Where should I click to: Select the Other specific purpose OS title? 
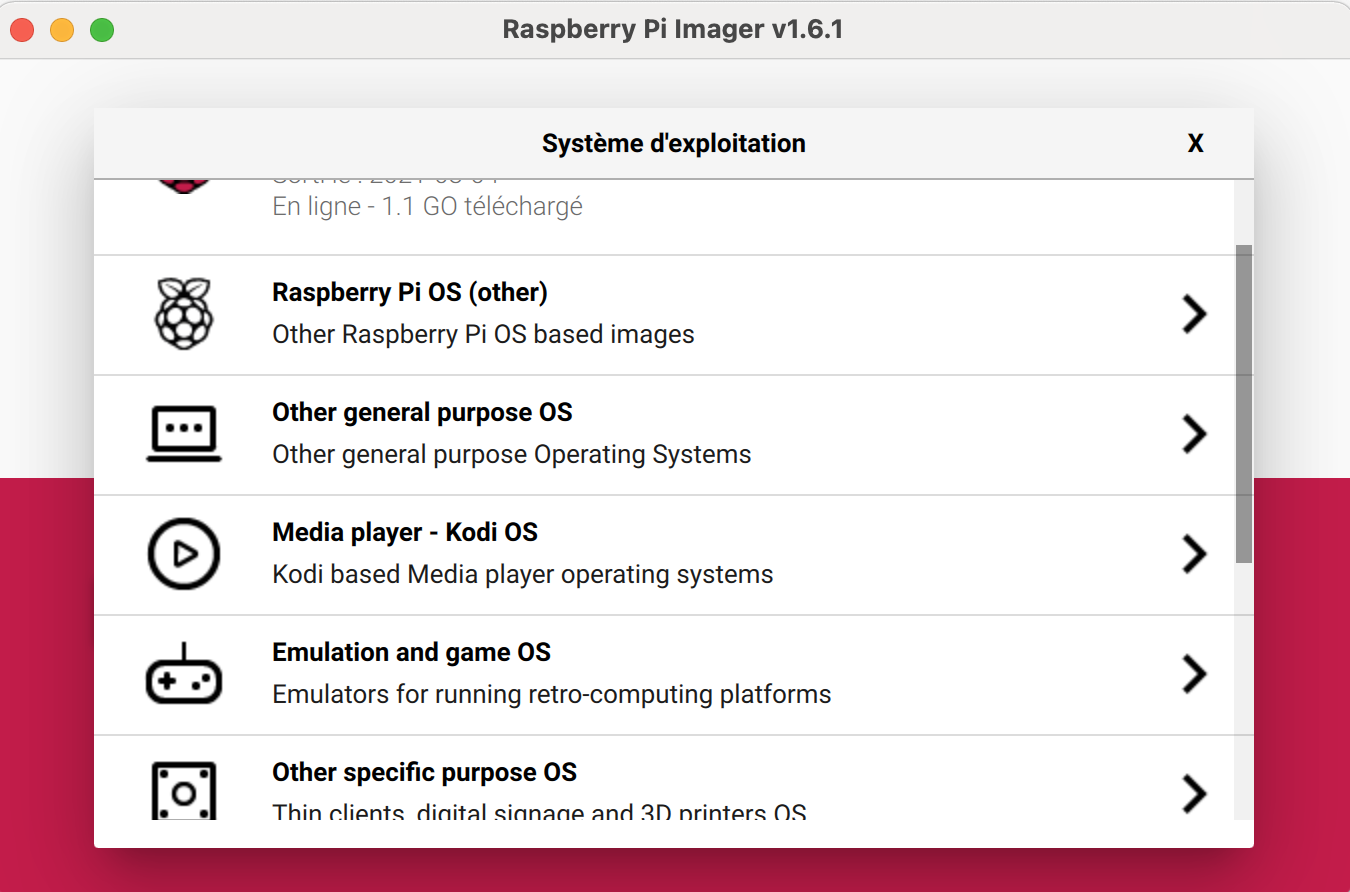point(424,773)
